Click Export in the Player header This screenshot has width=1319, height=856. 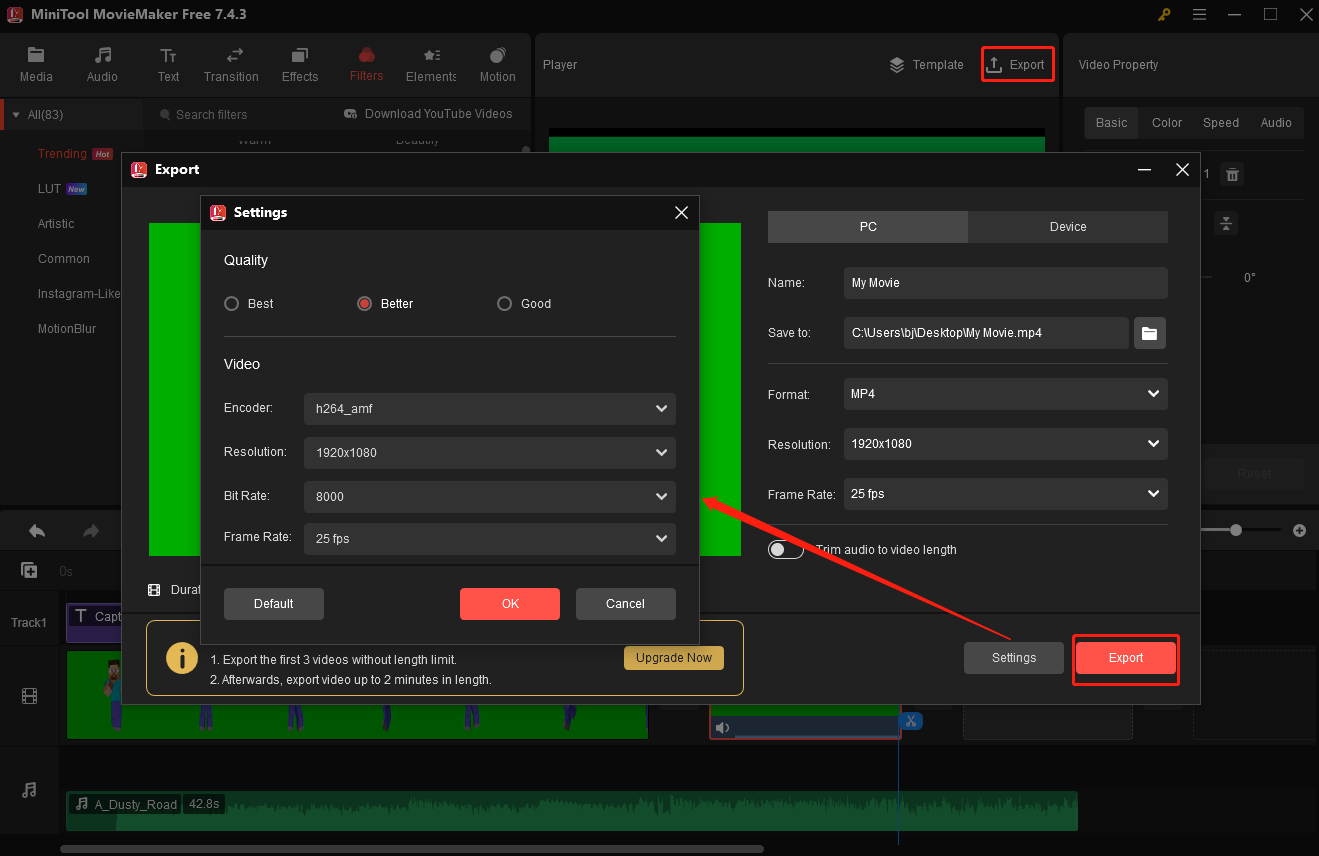[x=1017, y=65]
